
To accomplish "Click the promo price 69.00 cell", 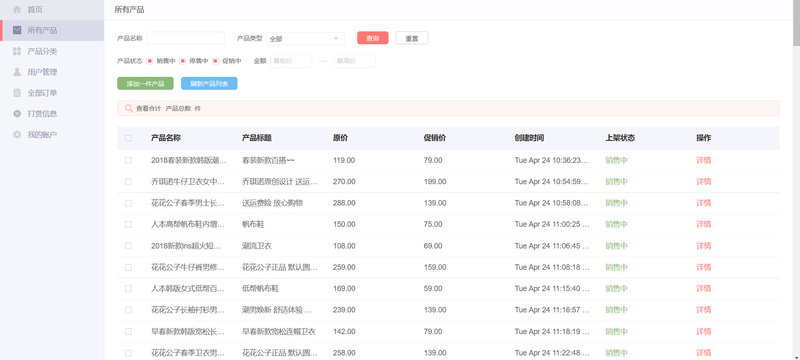I will coord(433,246).
